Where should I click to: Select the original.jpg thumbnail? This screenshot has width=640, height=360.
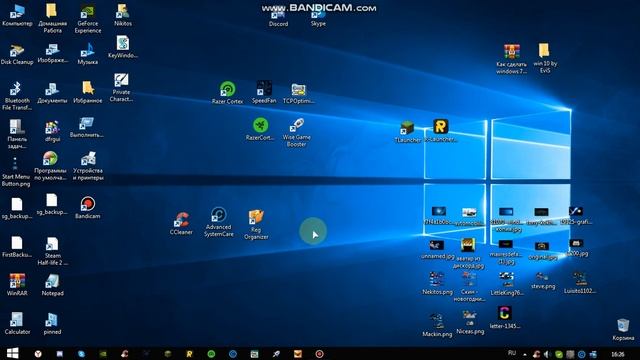(x=542, y=251)
